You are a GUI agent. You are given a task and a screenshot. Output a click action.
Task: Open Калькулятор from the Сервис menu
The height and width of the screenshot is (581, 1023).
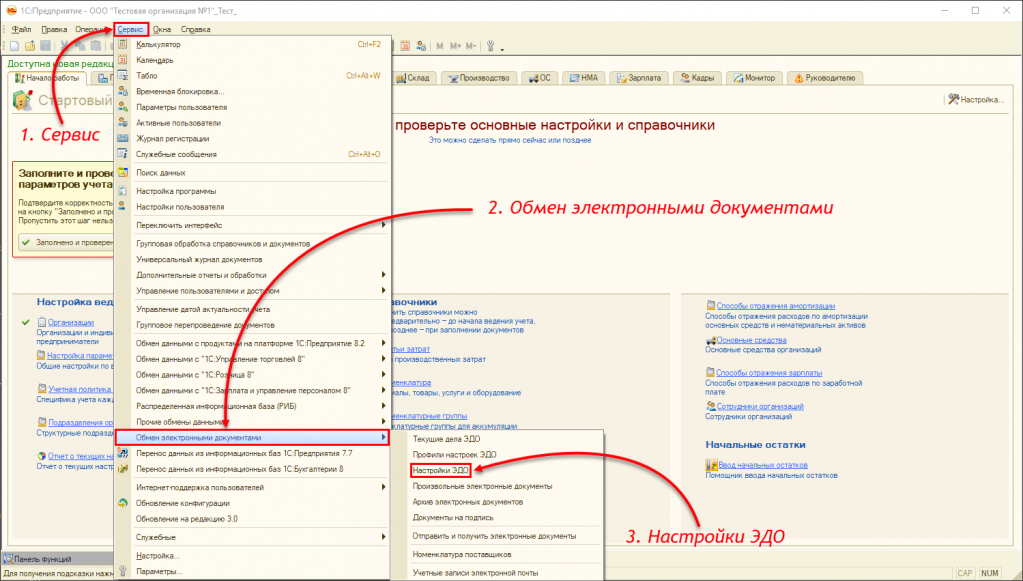tap(253, 44)
